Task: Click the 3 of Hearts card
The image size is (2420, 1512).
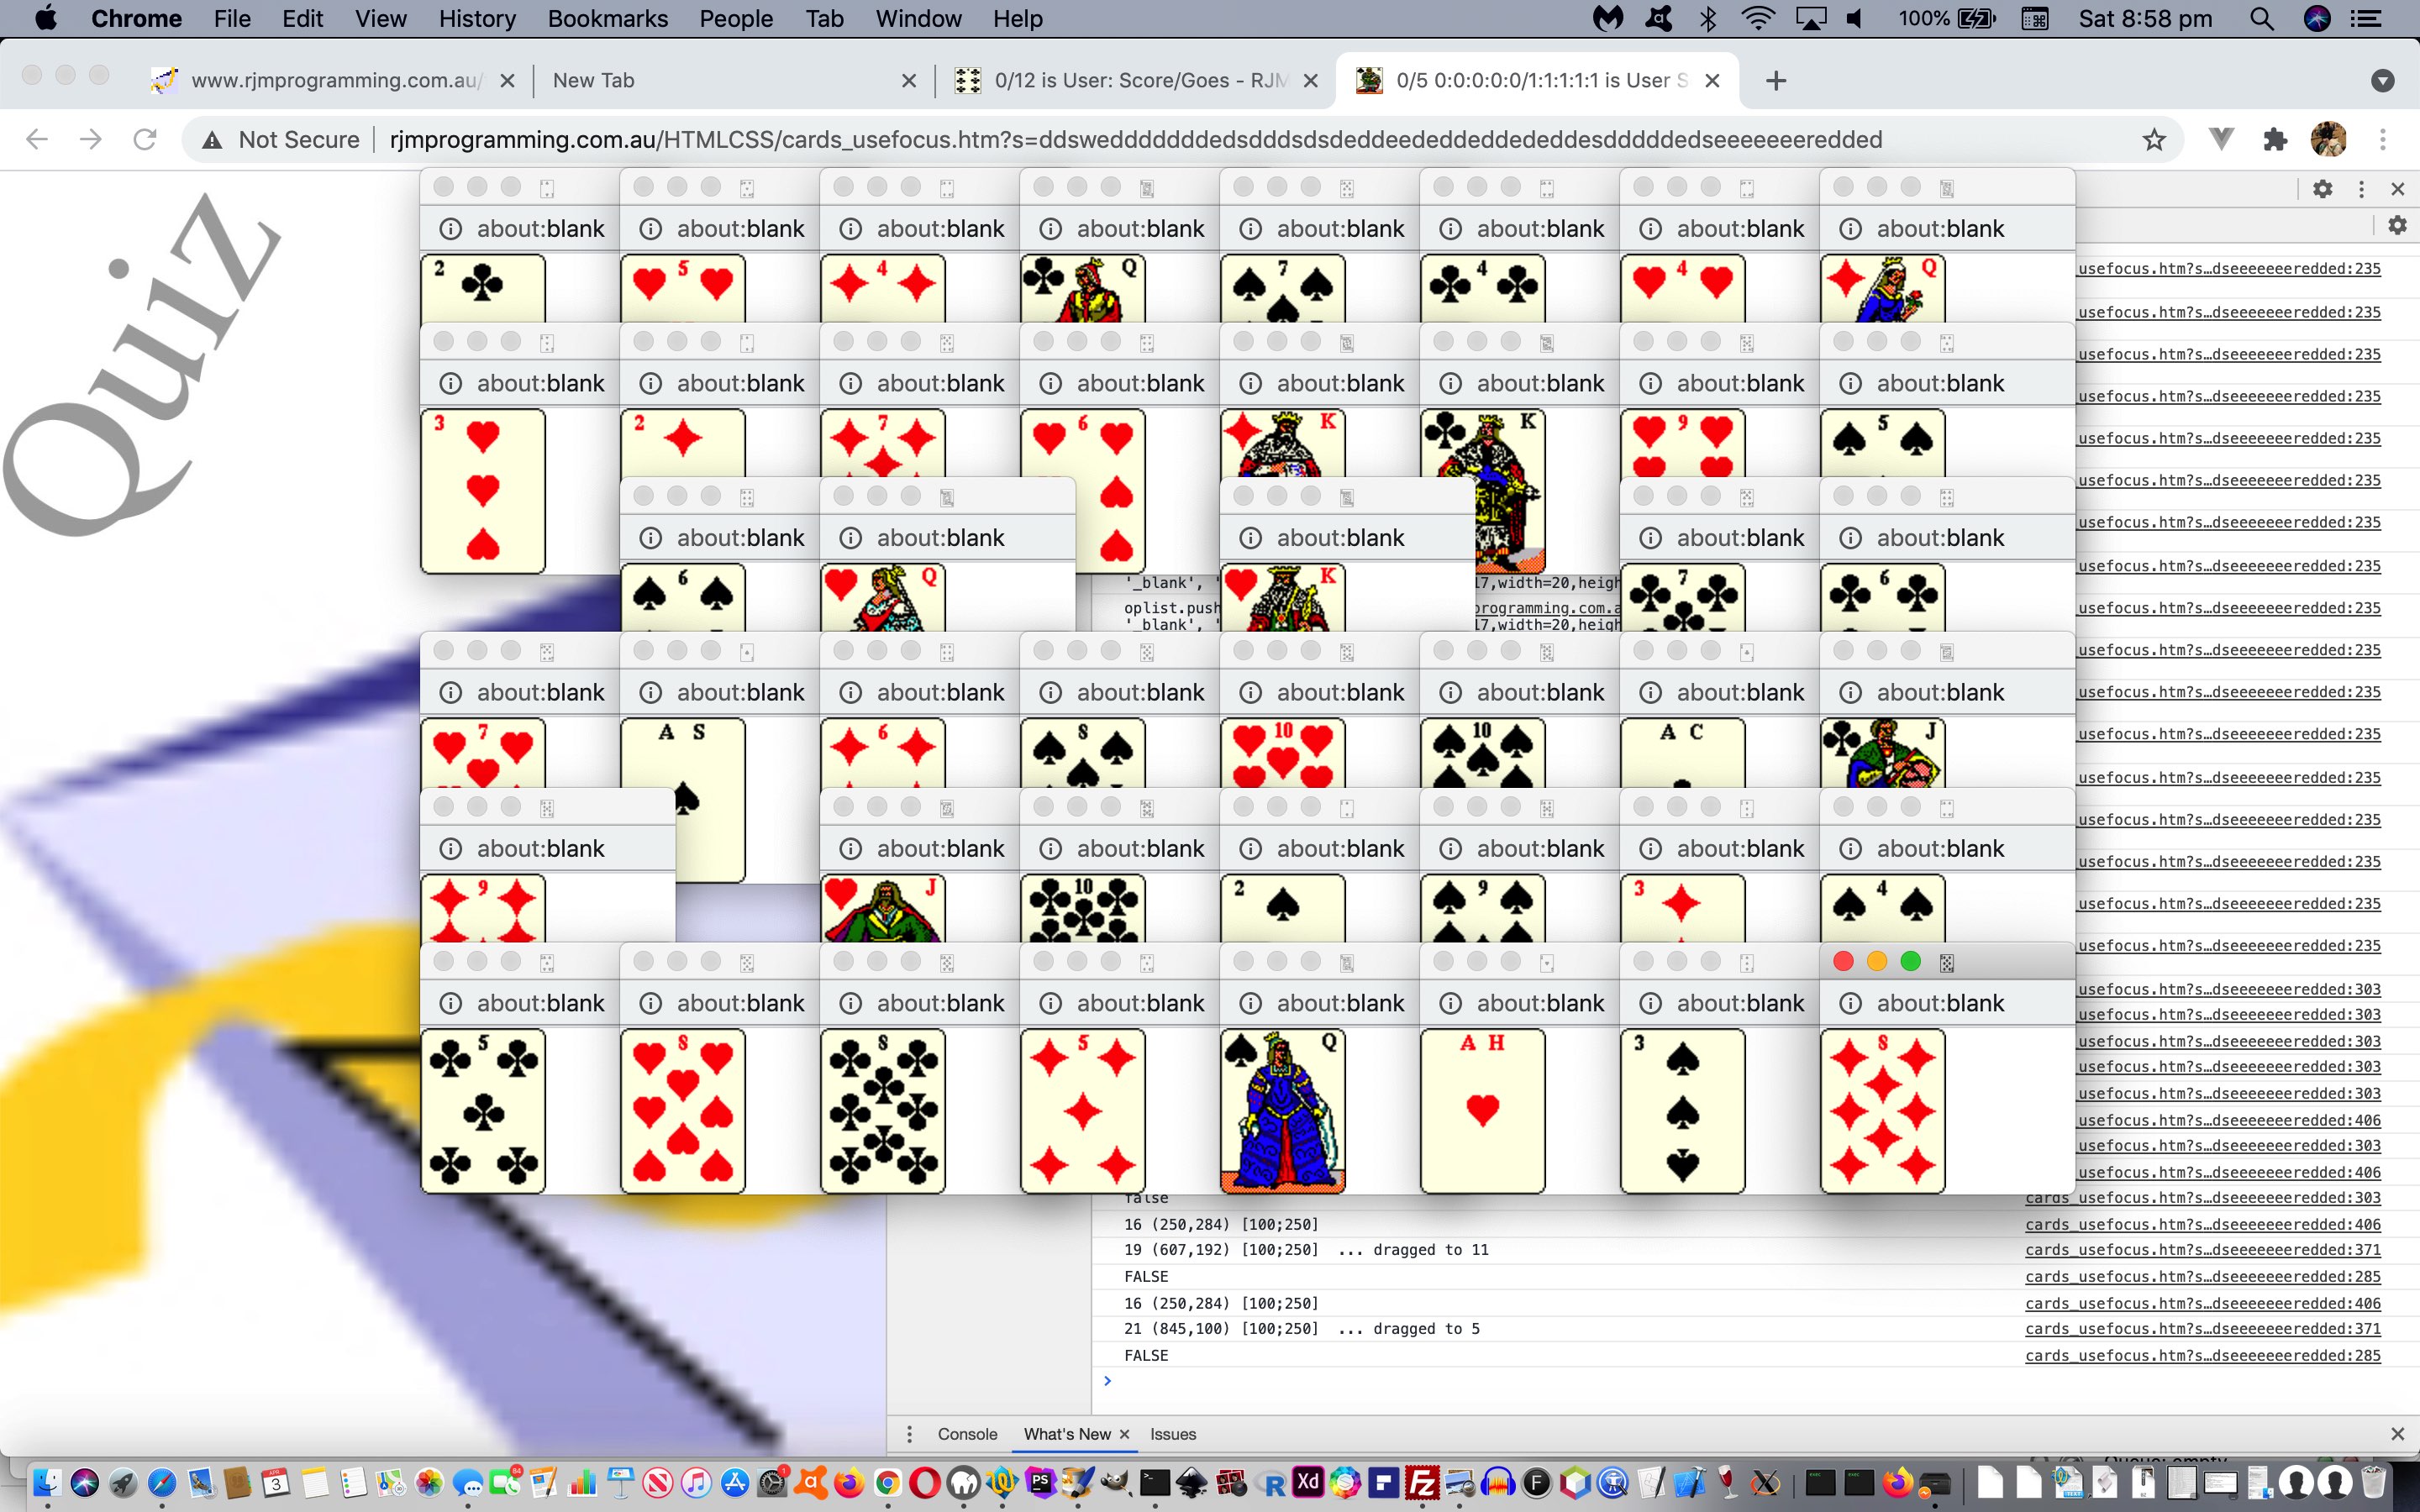Action: (483, 491)
